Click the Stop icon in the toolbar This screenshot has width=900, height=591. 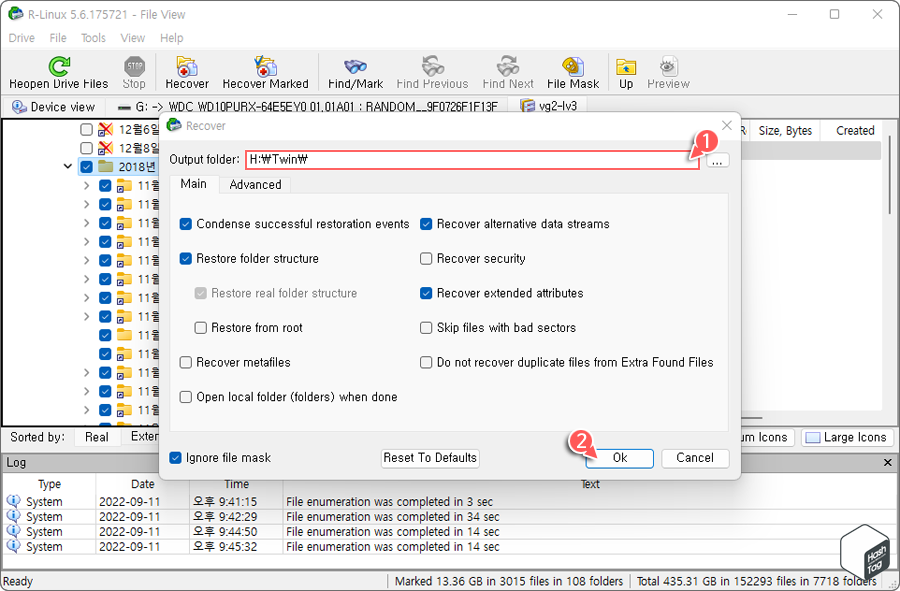(x=134, y=70)
